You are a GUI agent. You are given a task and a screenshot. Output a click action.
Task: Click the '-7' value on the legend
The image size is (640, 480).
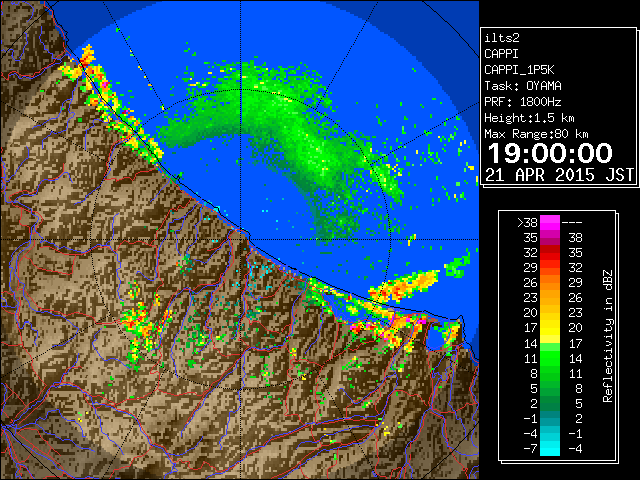point(530,448)
